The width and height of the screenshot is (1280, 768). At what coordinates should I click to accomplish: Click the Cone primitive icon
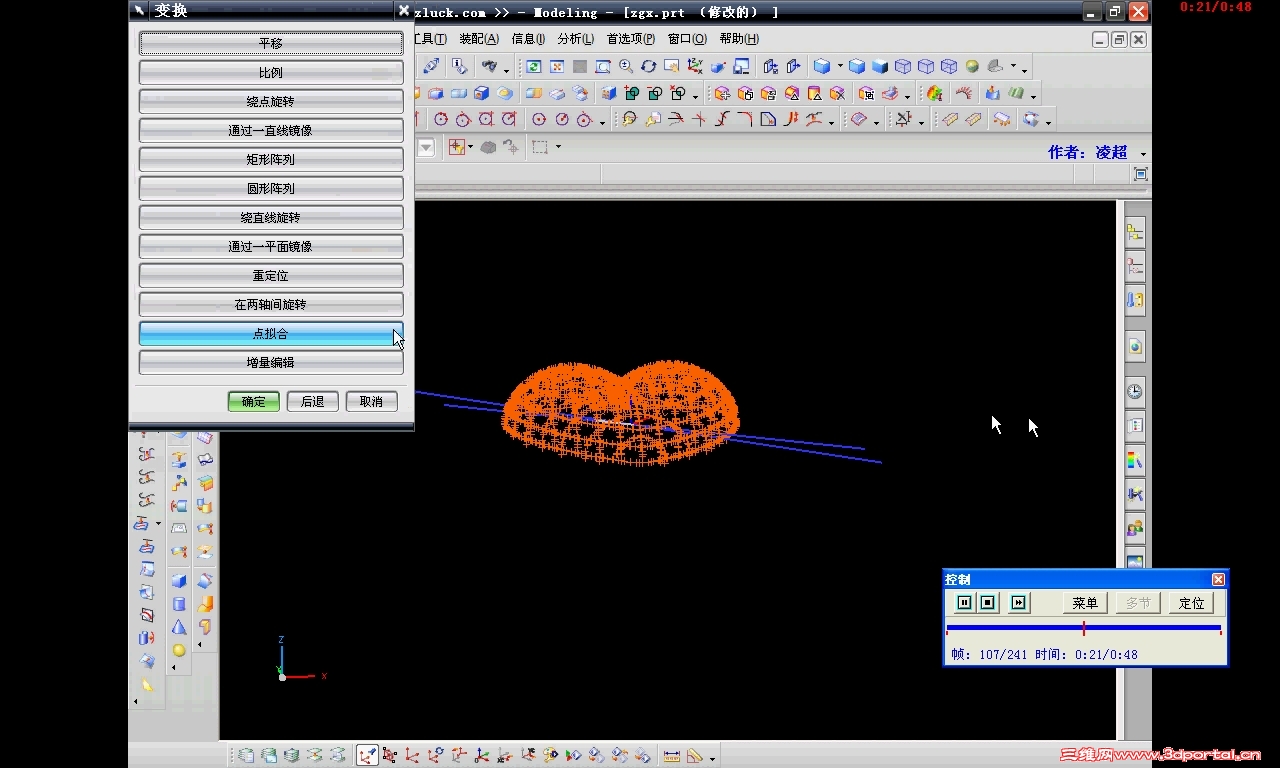179,627
